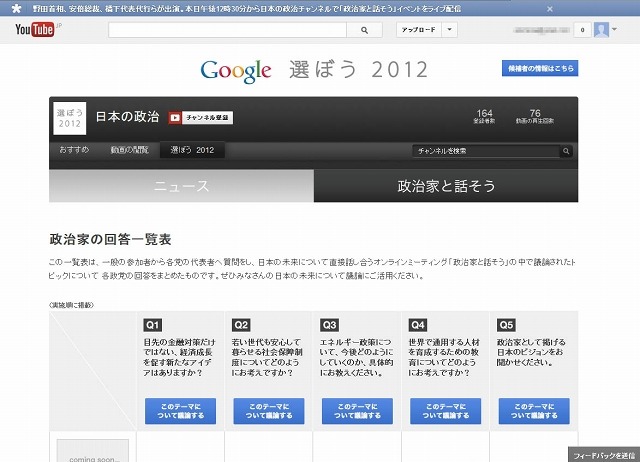Image resolution: width=640 pixels, height=462 pixels.
Task: Click the banner live event announcement text
Action: coord(247,9)
